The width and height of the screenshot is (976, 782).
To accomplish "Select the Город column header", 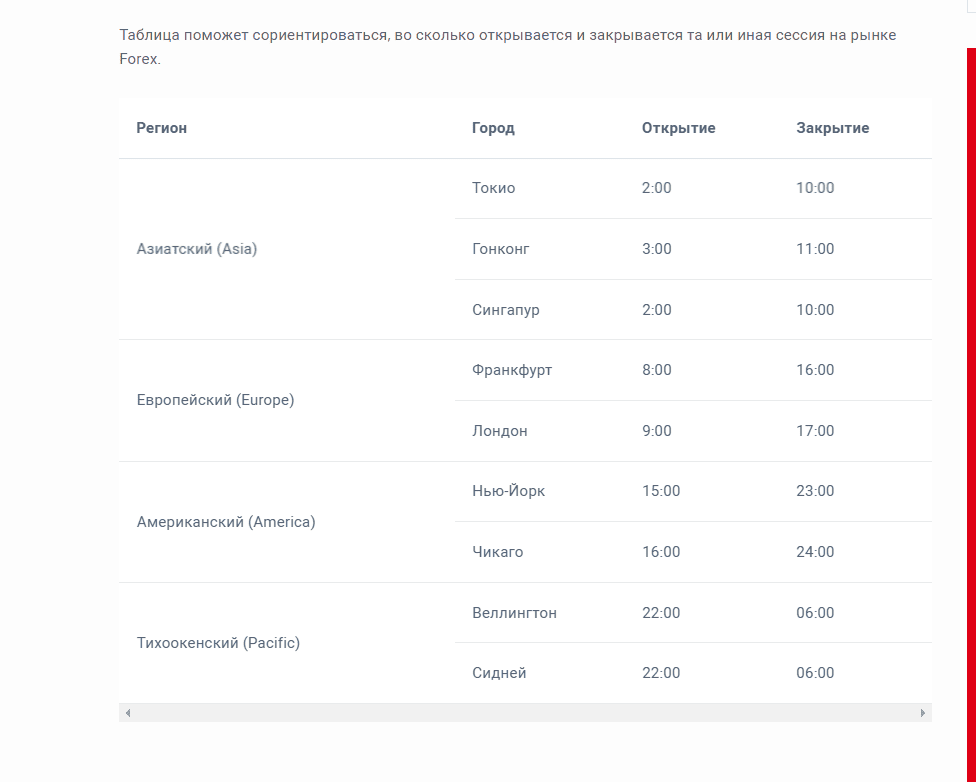I will pos(493,128).
